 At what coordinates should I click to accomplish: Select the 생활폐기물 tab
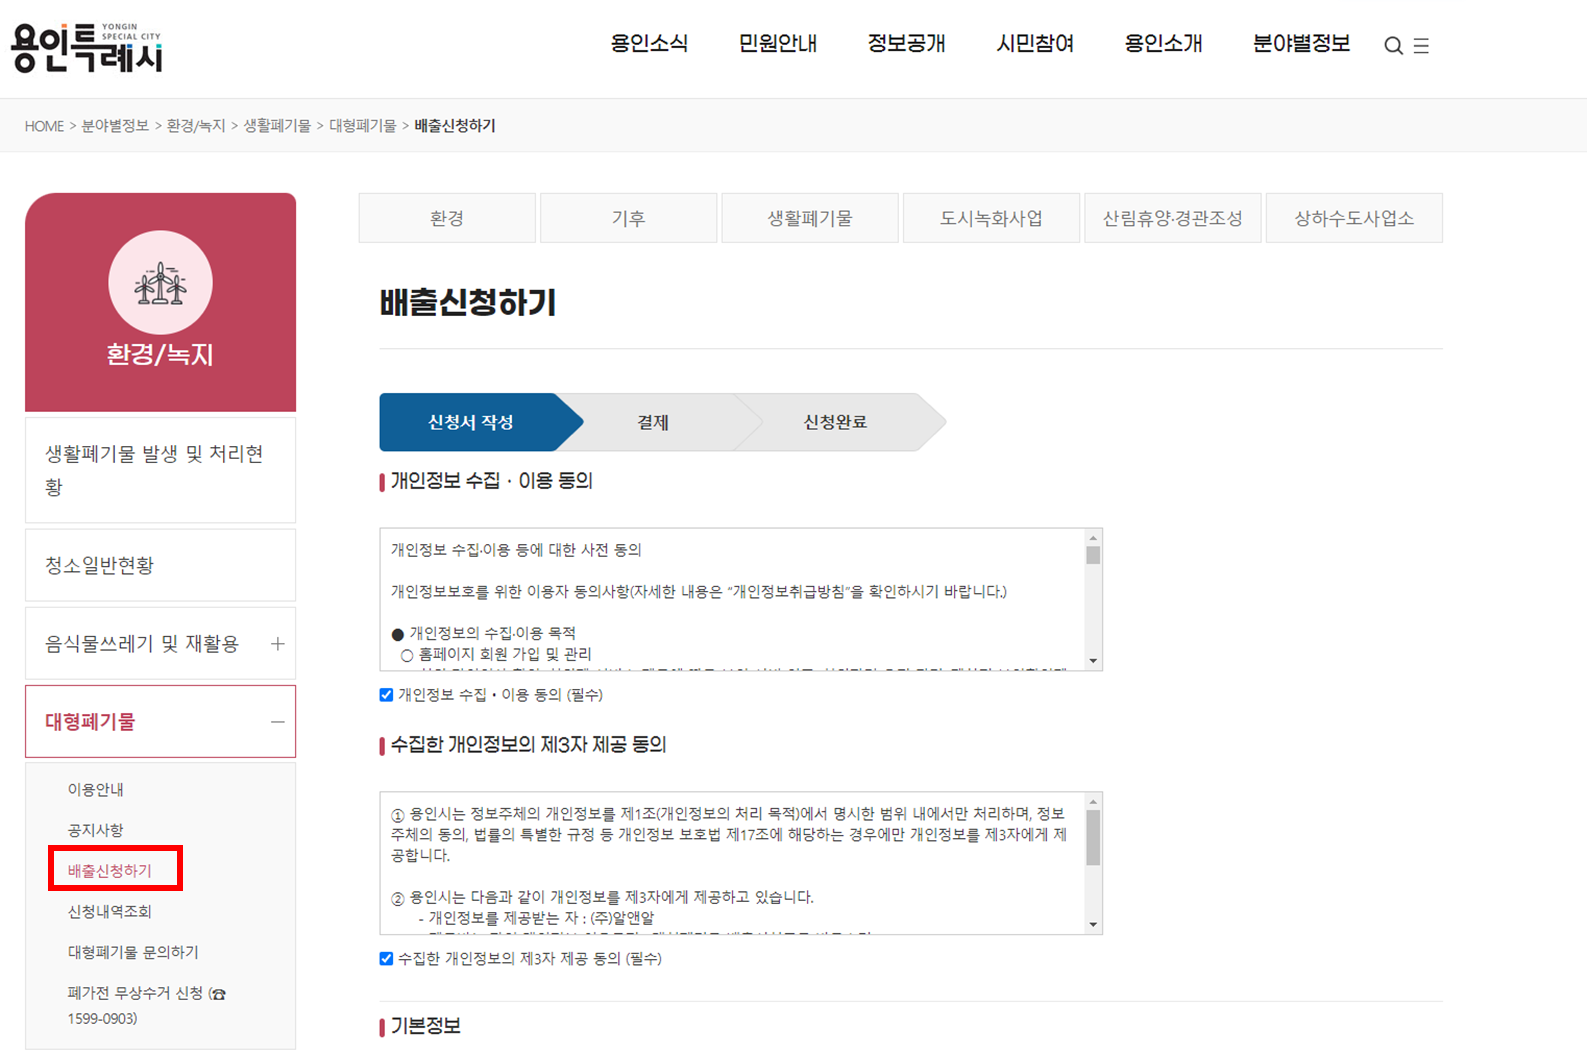click(x=810, y=218)
